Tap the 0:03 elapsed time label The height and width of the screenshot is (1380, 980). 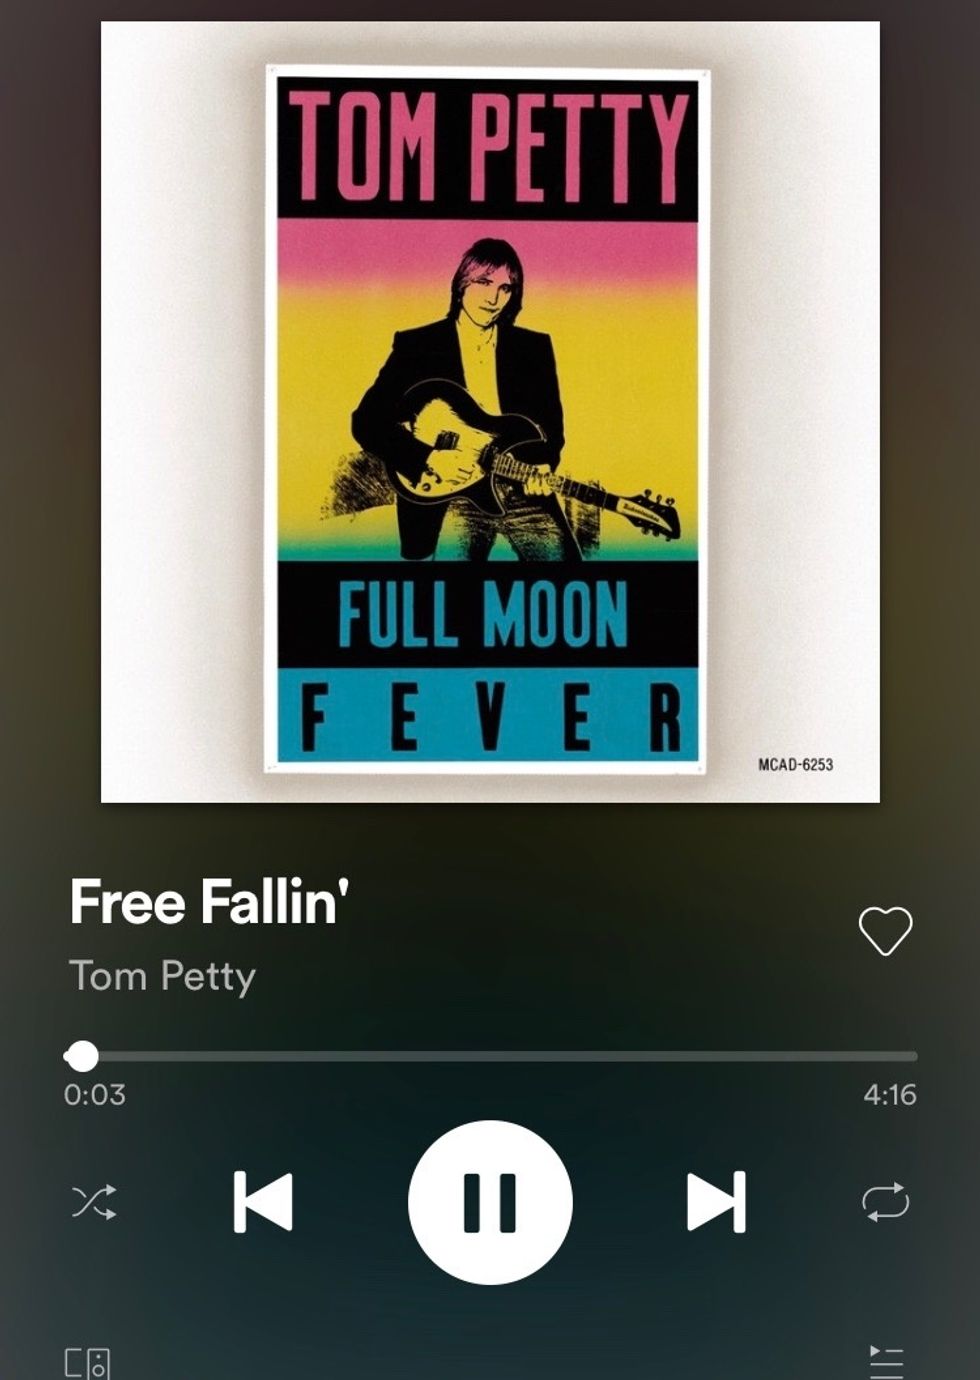[x=95, y=1095]
